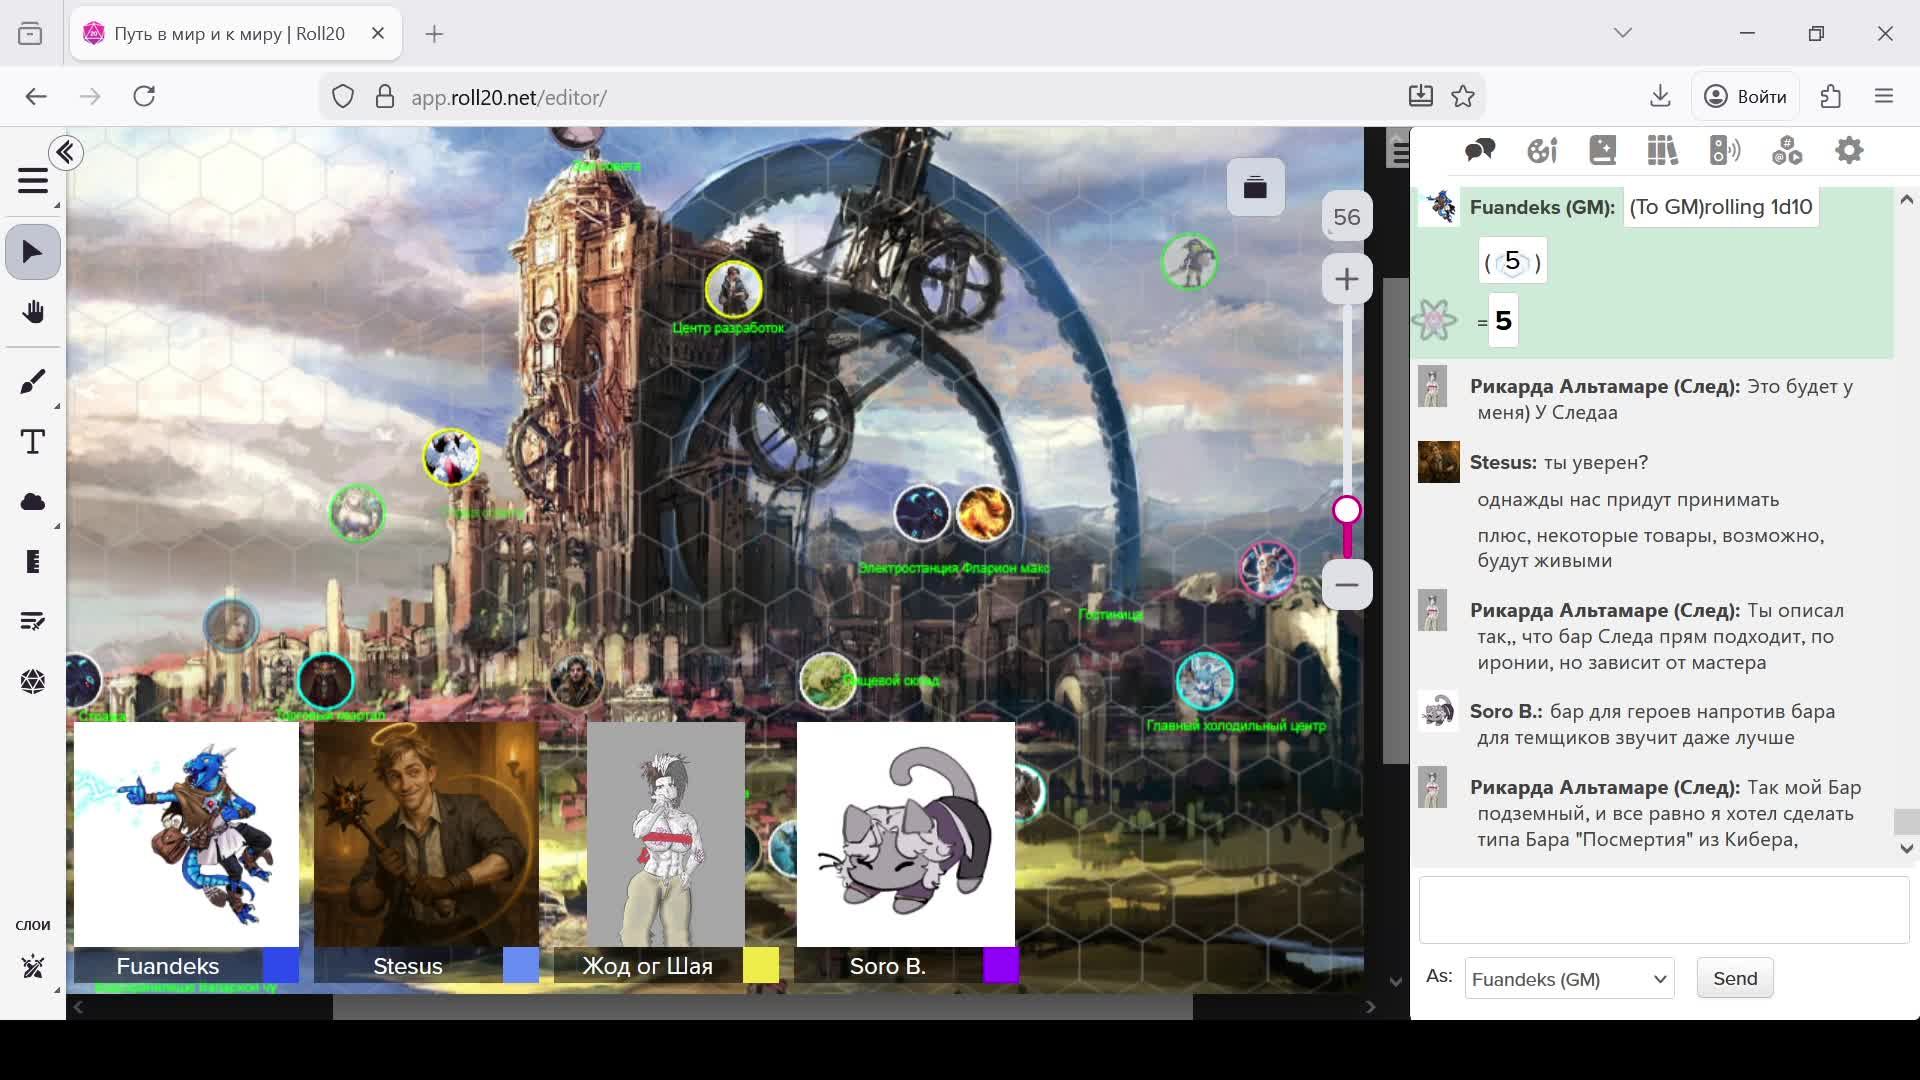Select the Text tool
The width and height of the screenshot is (1920, 1080).
pos(32,442)
